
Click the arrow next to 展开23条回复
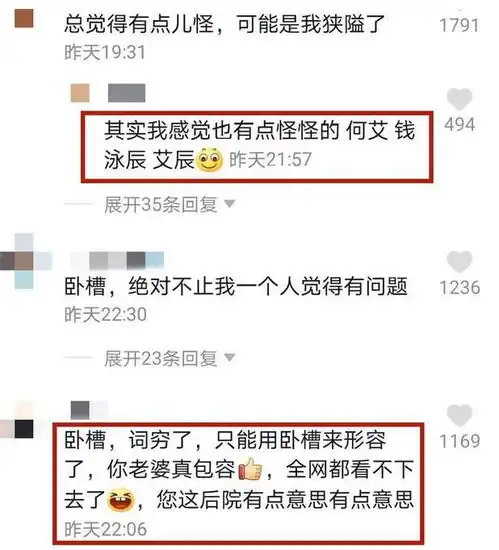coord(230,357)
